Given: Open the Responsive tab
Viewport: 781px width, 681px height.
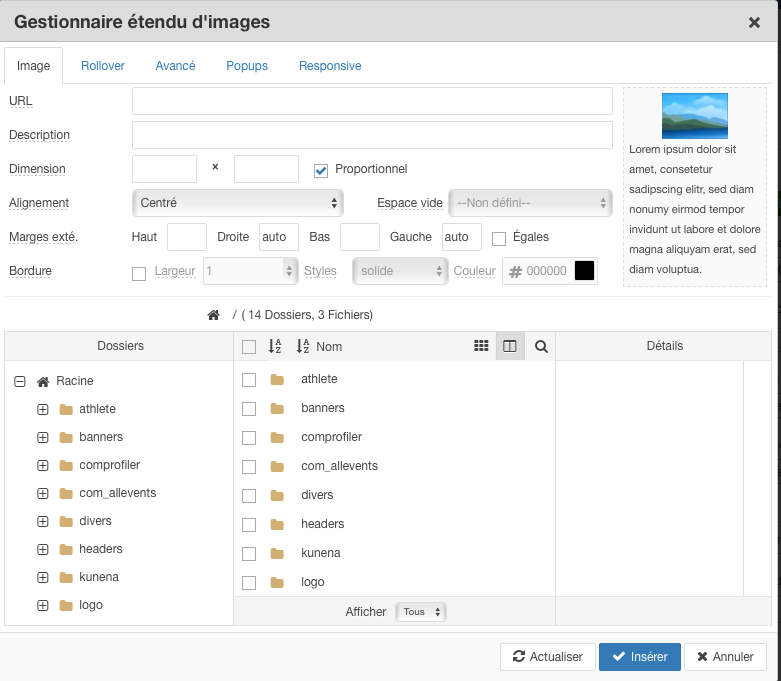Looking at the screenshot, I should (x=330, y=66).
